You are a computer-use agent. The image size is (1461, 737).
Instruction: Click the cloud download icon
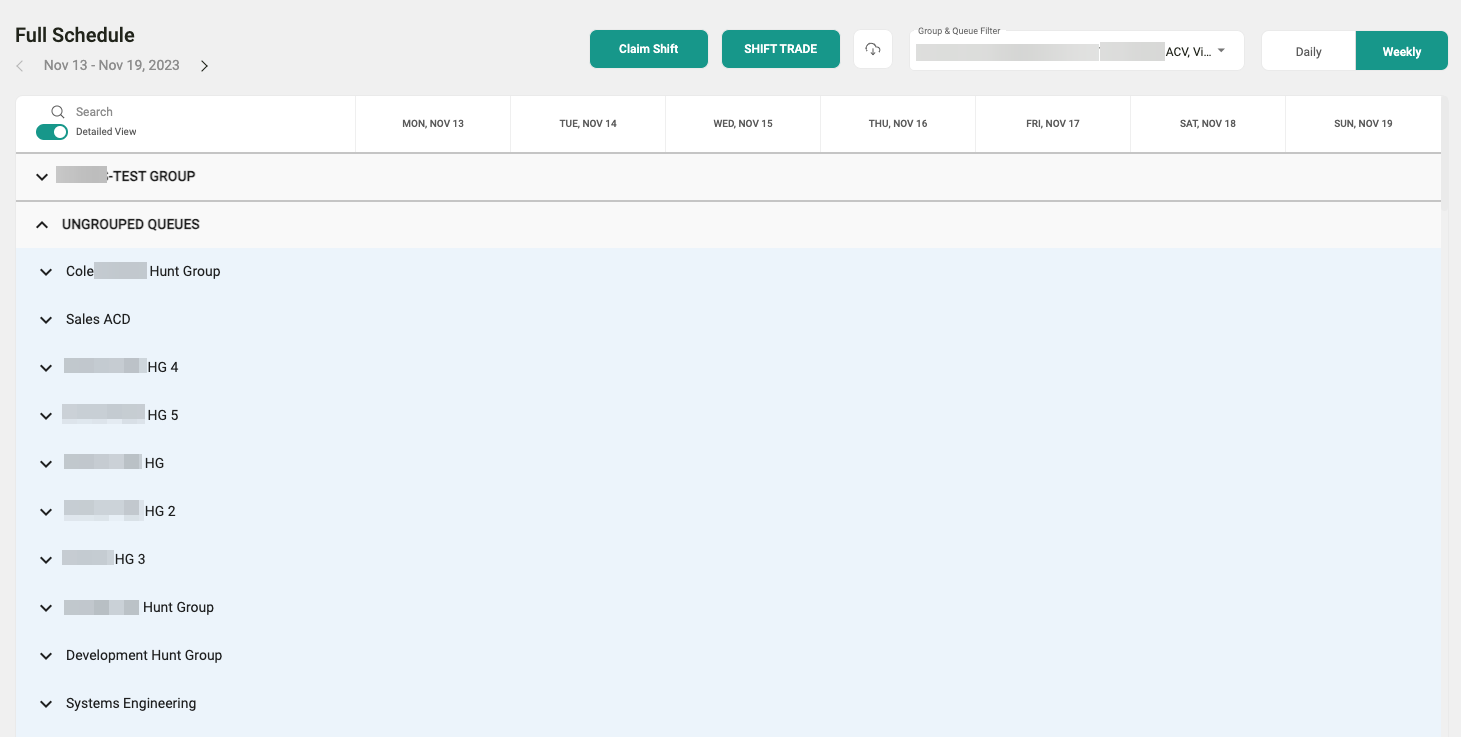(873, 49)
